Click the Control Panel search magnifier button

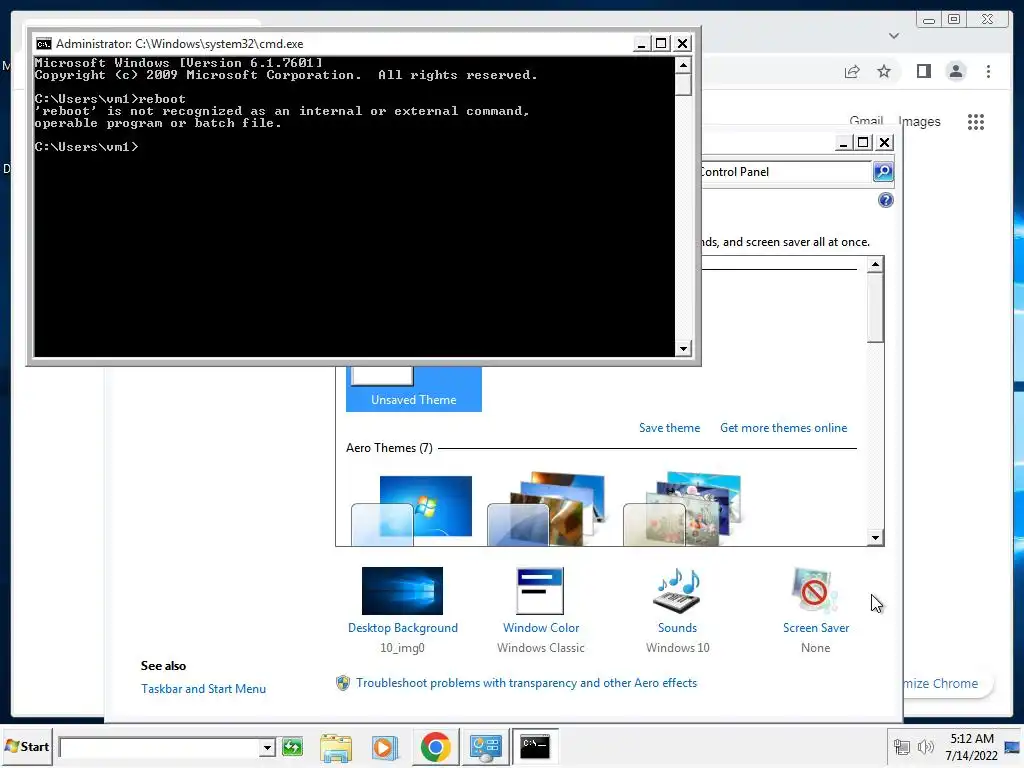pyautogui.click(x=883, y=172)
